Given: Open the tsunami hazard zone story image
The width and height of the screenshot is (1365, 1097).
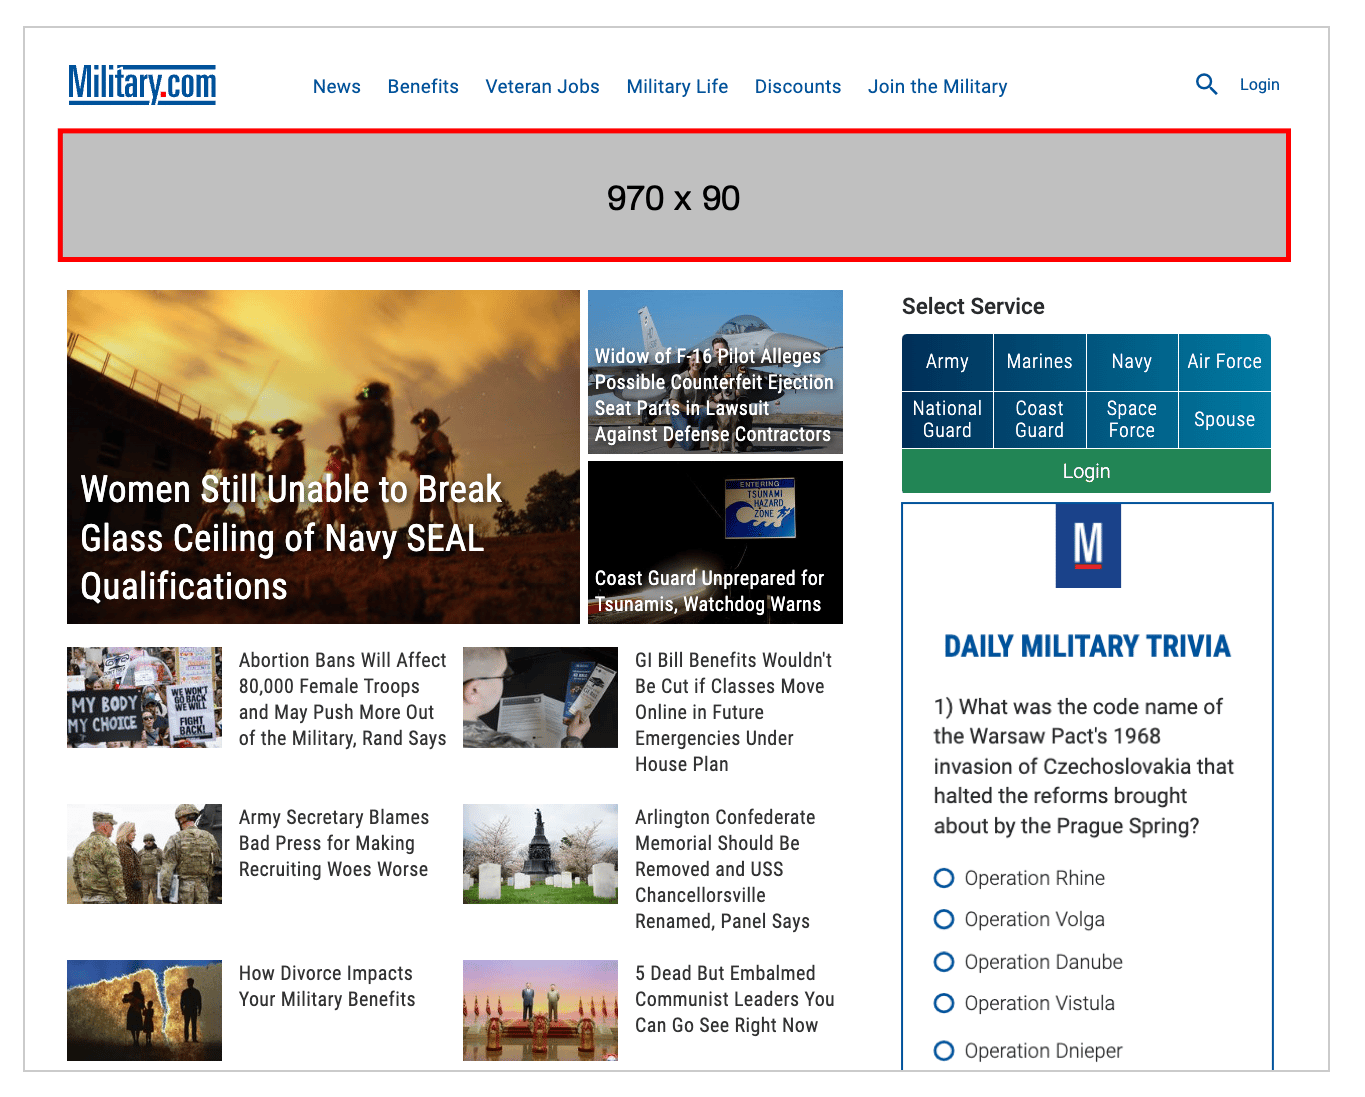Looking at the screenshot, I should coord(715,542).
